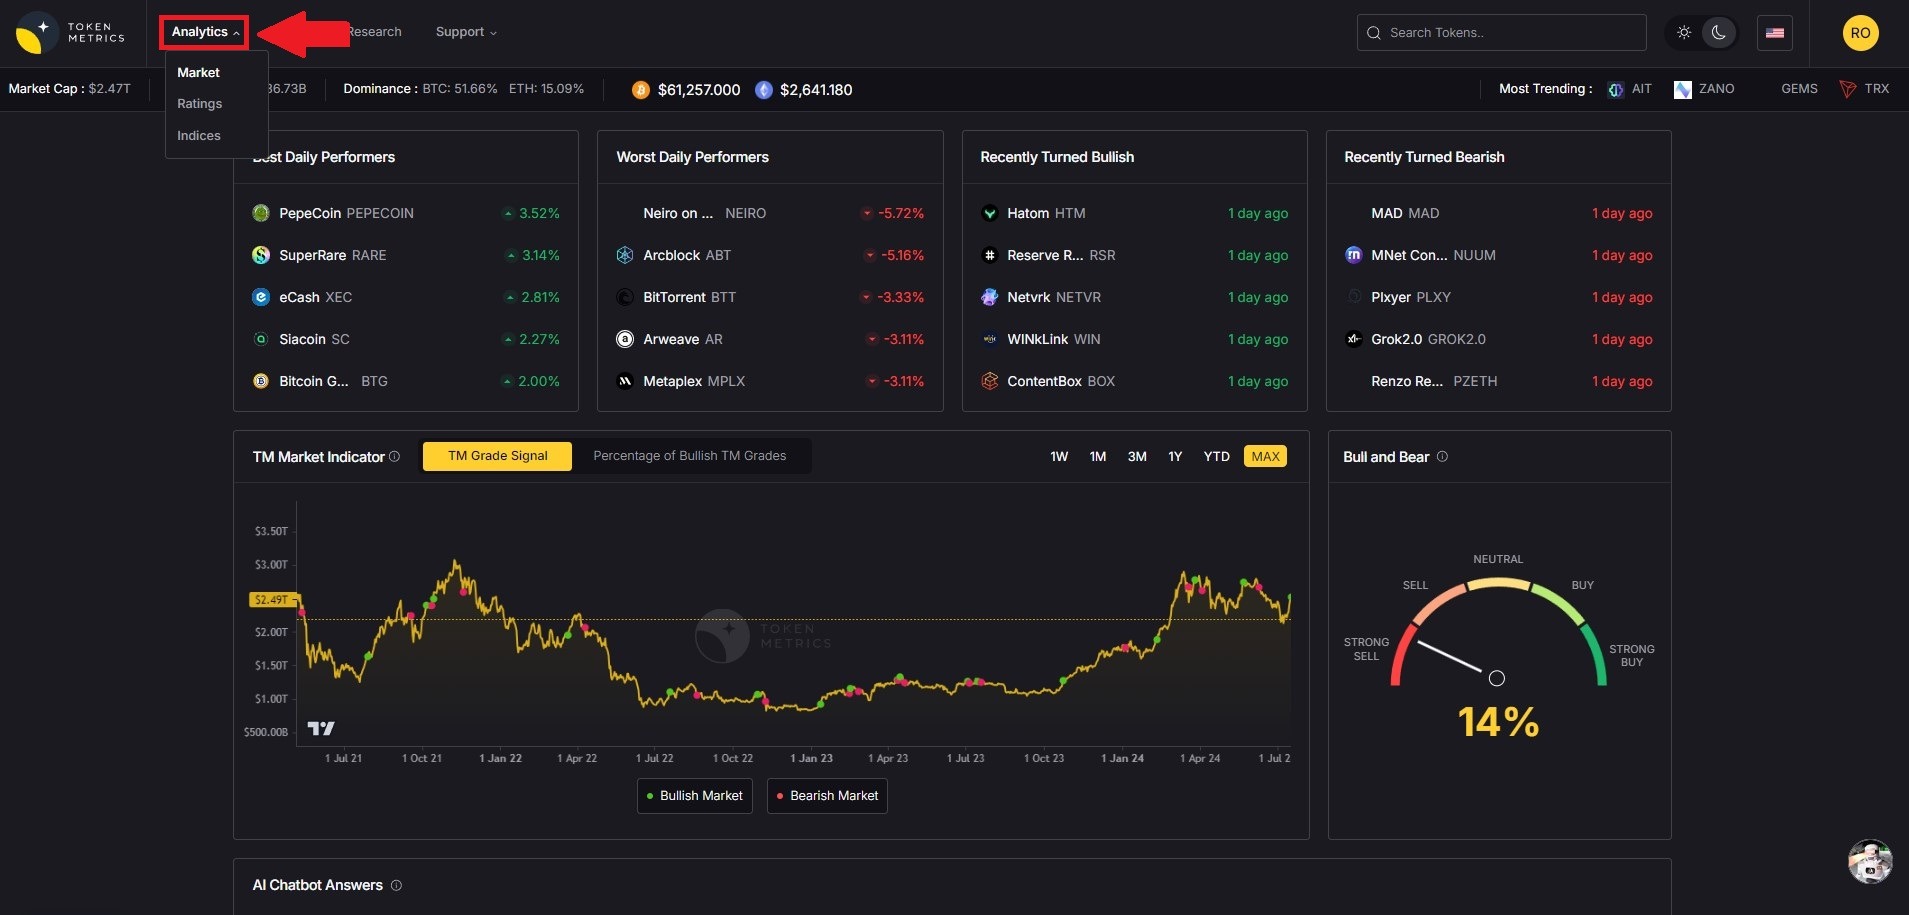The height and width of the screenshot is (915, 1909).
Task: Open Siacoin SC token icon
Action: [x=261, y=339]
